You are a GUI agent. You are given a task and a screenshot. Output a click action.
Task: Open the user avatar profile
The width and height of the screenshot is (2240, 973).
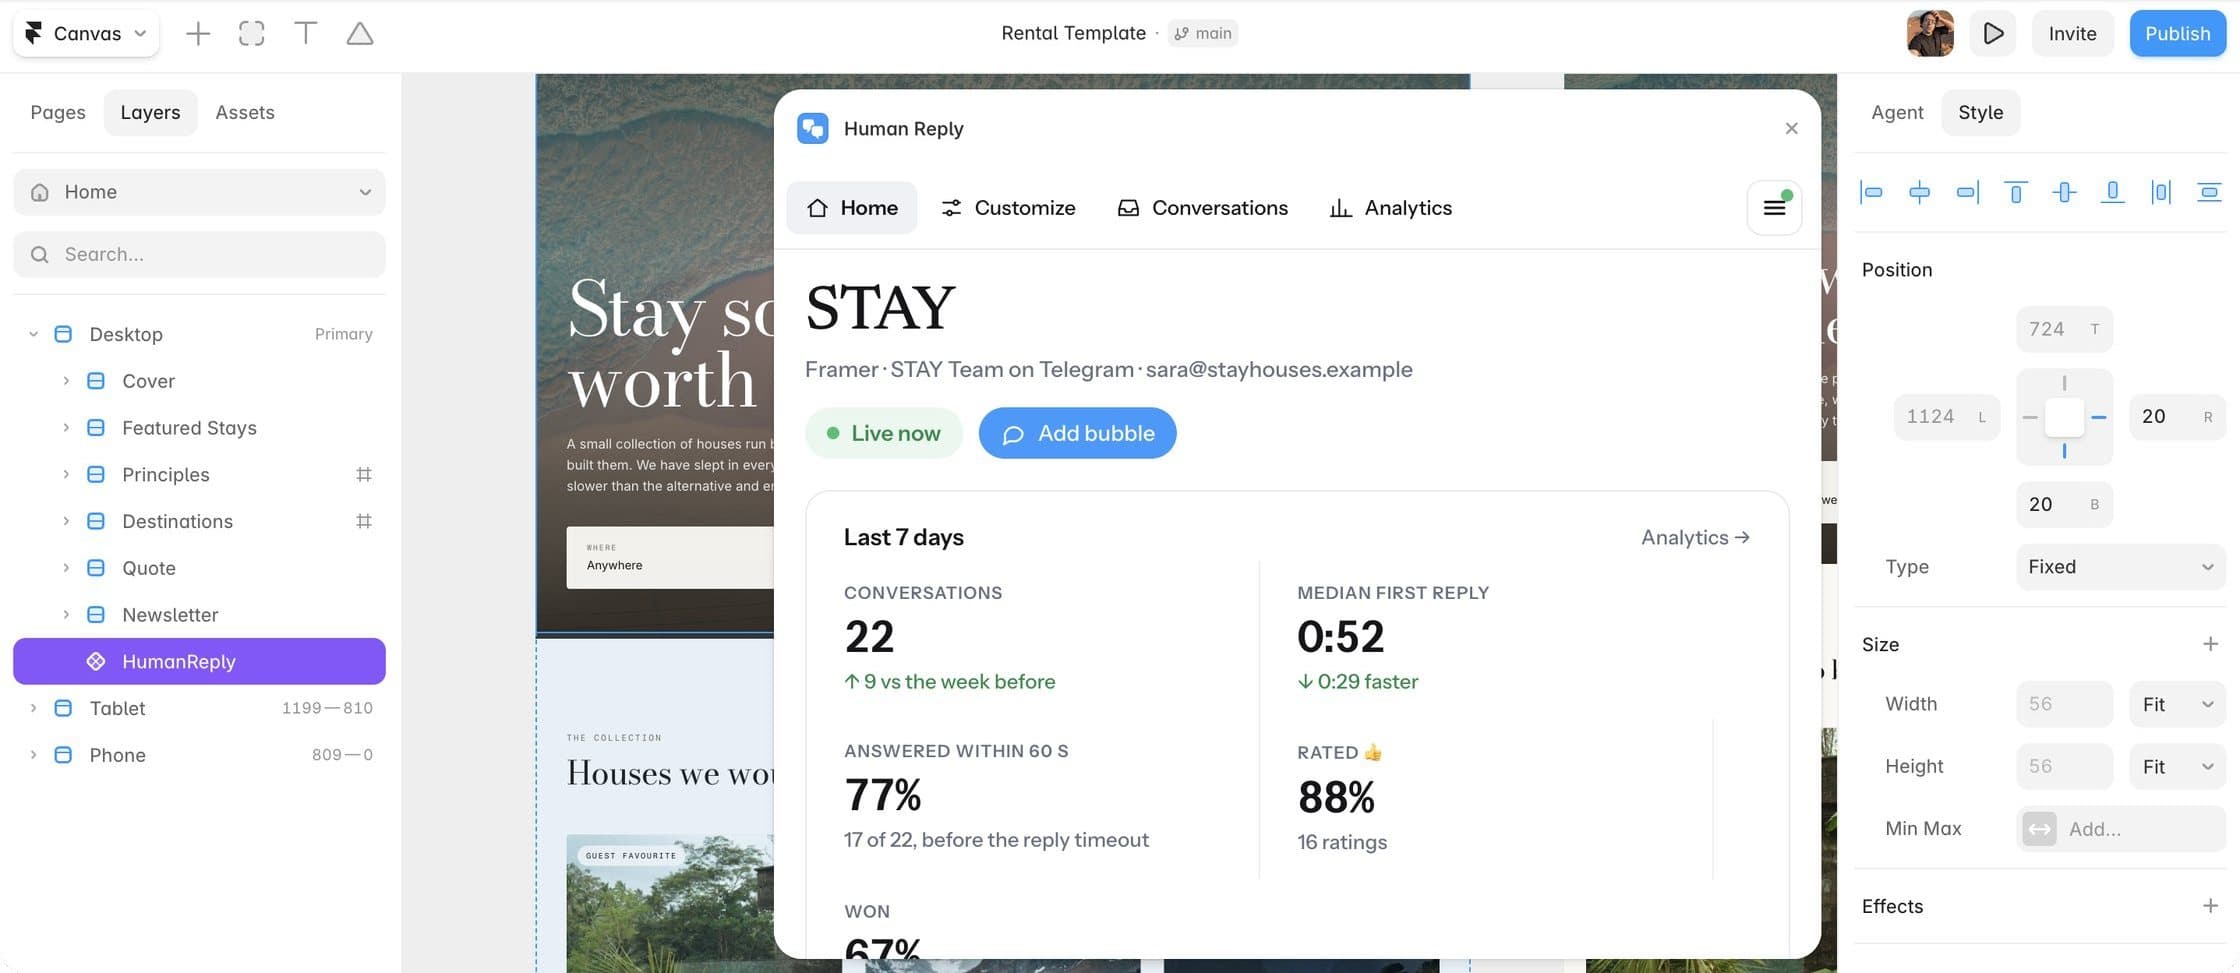pyautogui.click(x=1930, y=33)
